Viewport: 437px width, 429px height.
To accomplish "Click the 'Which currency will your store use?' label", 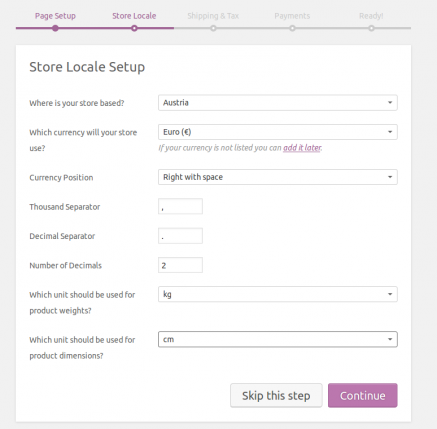I will [x=83, y=140].
